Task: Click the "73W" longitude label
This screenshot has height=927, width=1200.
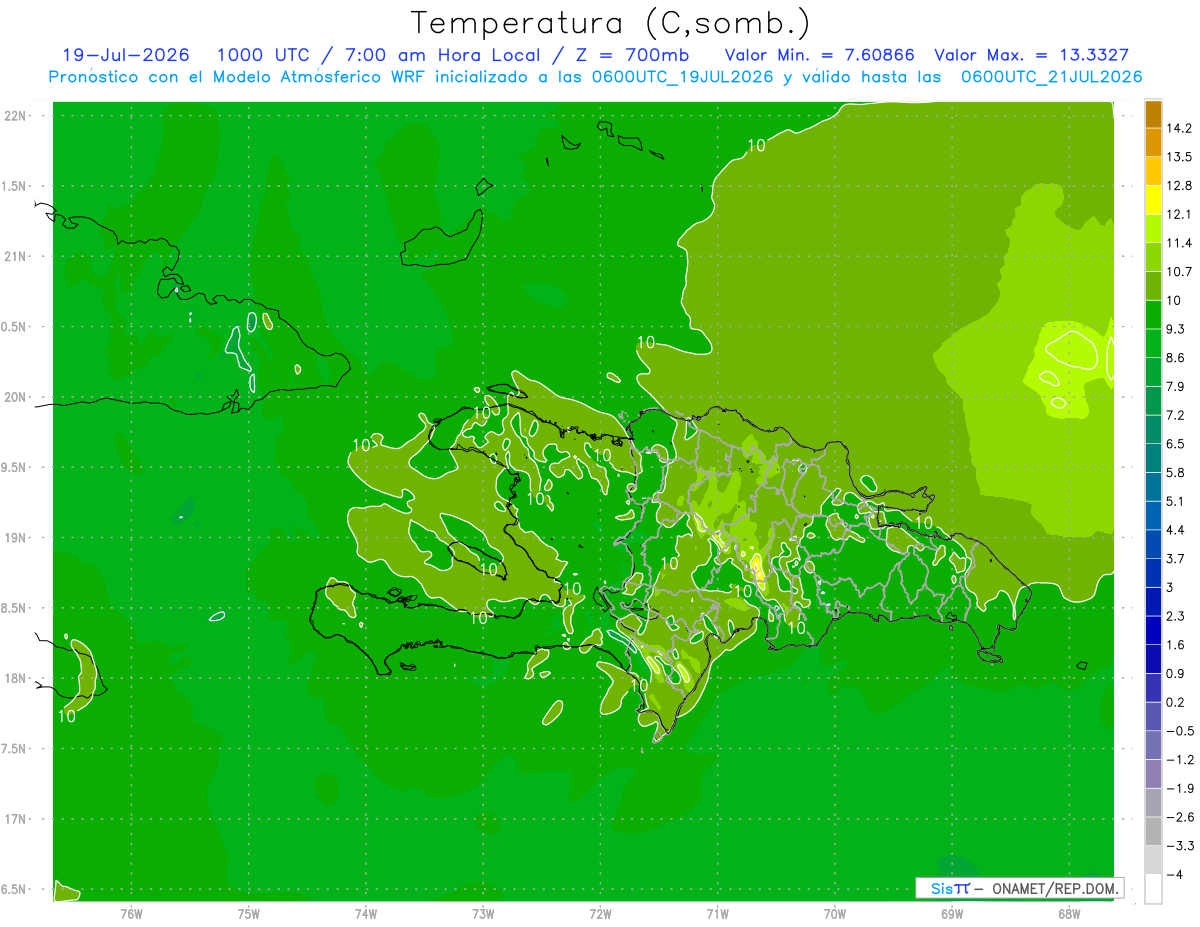Action: coord(483,913)
